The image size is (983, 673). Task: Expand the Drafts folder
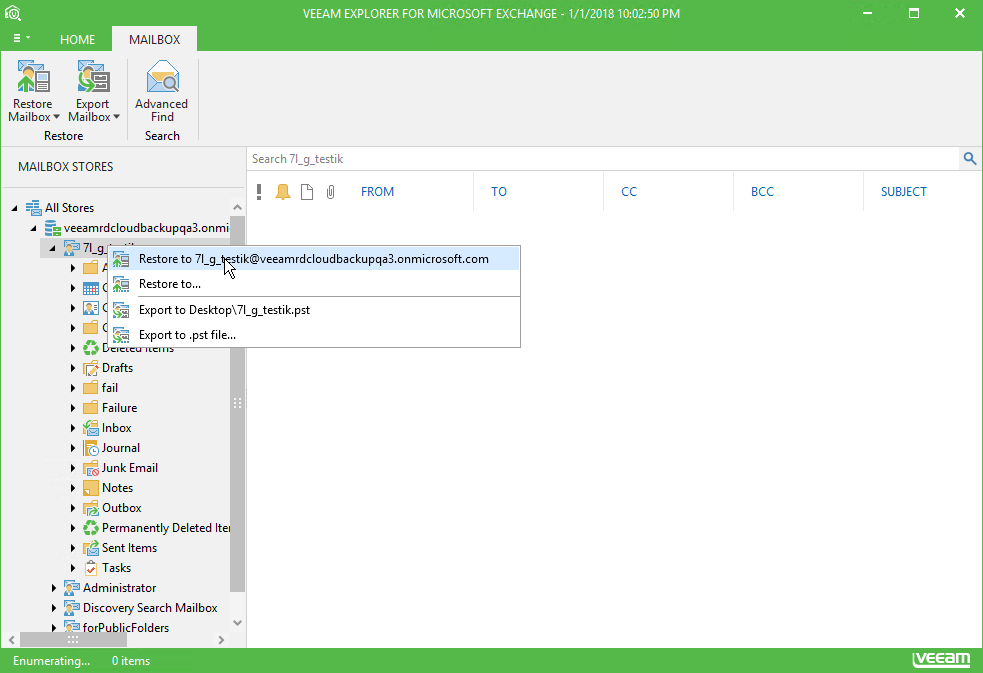point(73,368)
